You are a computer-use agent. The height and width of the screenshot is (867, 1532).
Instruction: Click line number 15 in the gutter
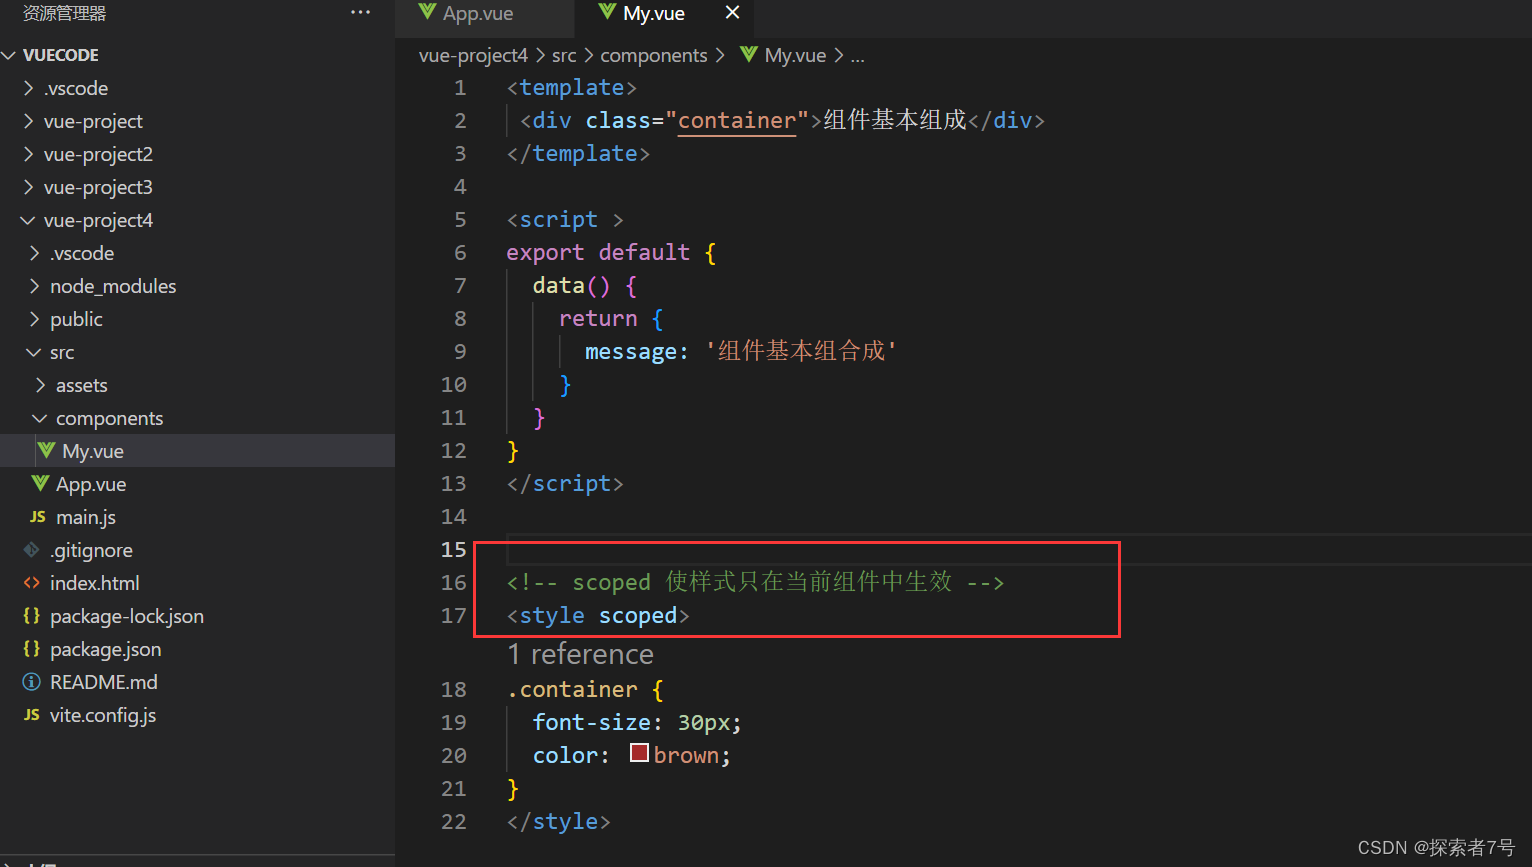(454, 549)
